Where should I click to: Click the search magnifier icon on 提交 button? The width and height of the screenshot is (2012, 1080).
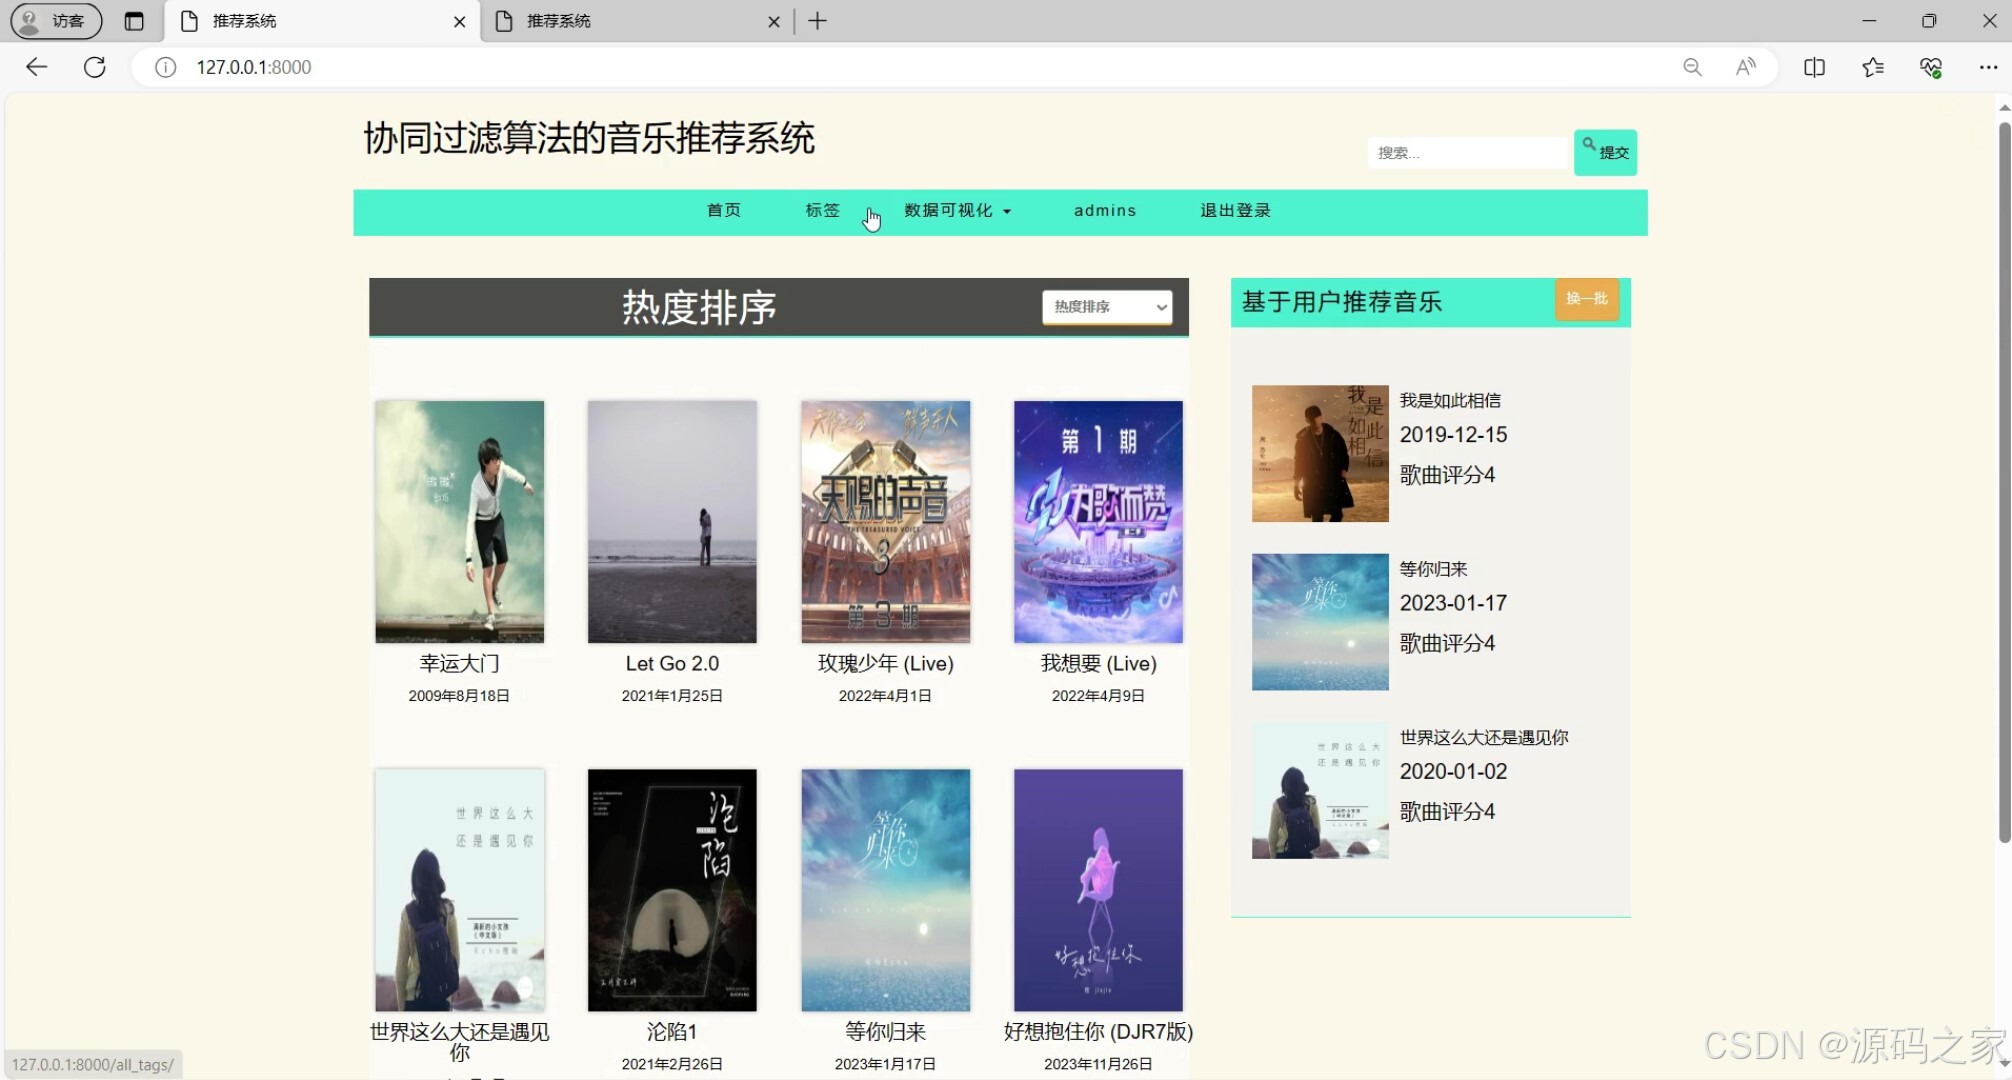[1590, 146]
